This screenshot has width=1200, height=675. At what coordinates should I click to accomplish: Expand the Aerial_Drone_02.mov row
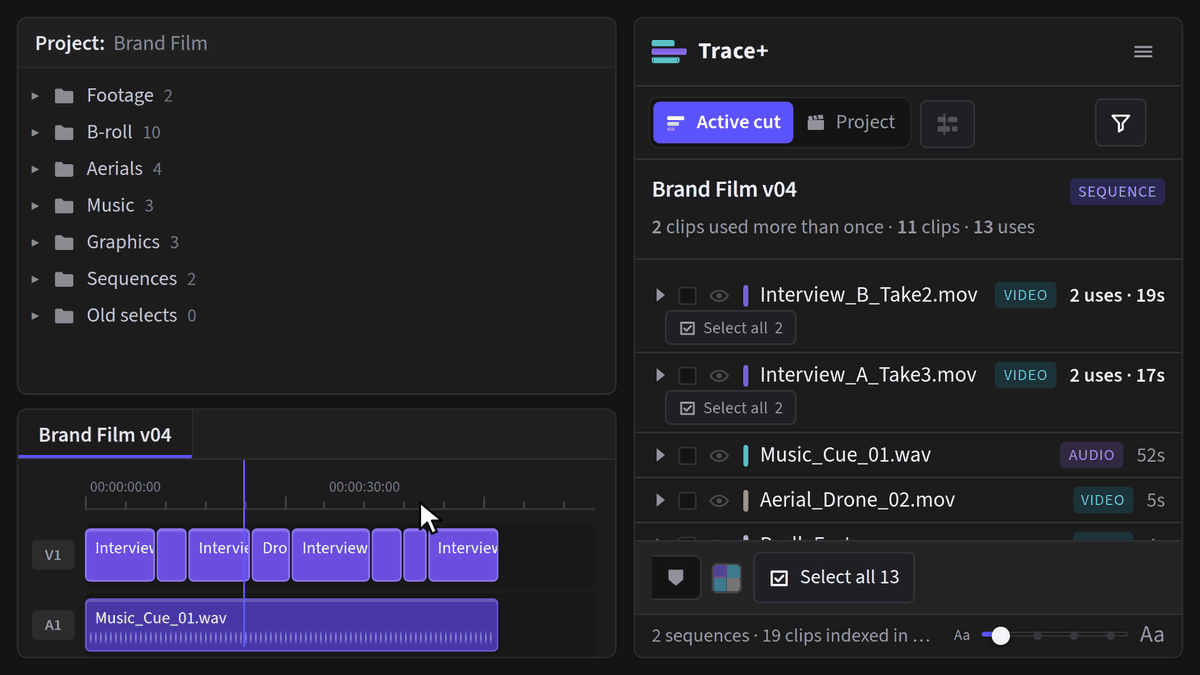(660, 500)
